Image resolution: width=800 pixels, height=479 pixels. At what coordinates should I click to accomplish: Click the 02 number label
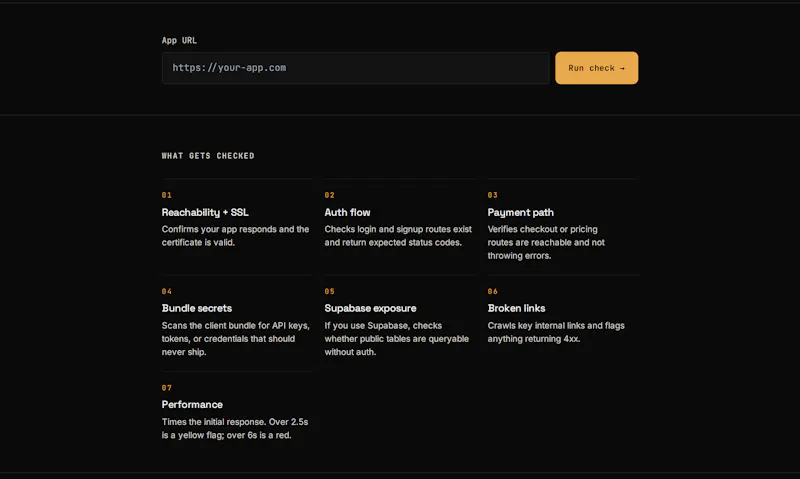[330, 195]
